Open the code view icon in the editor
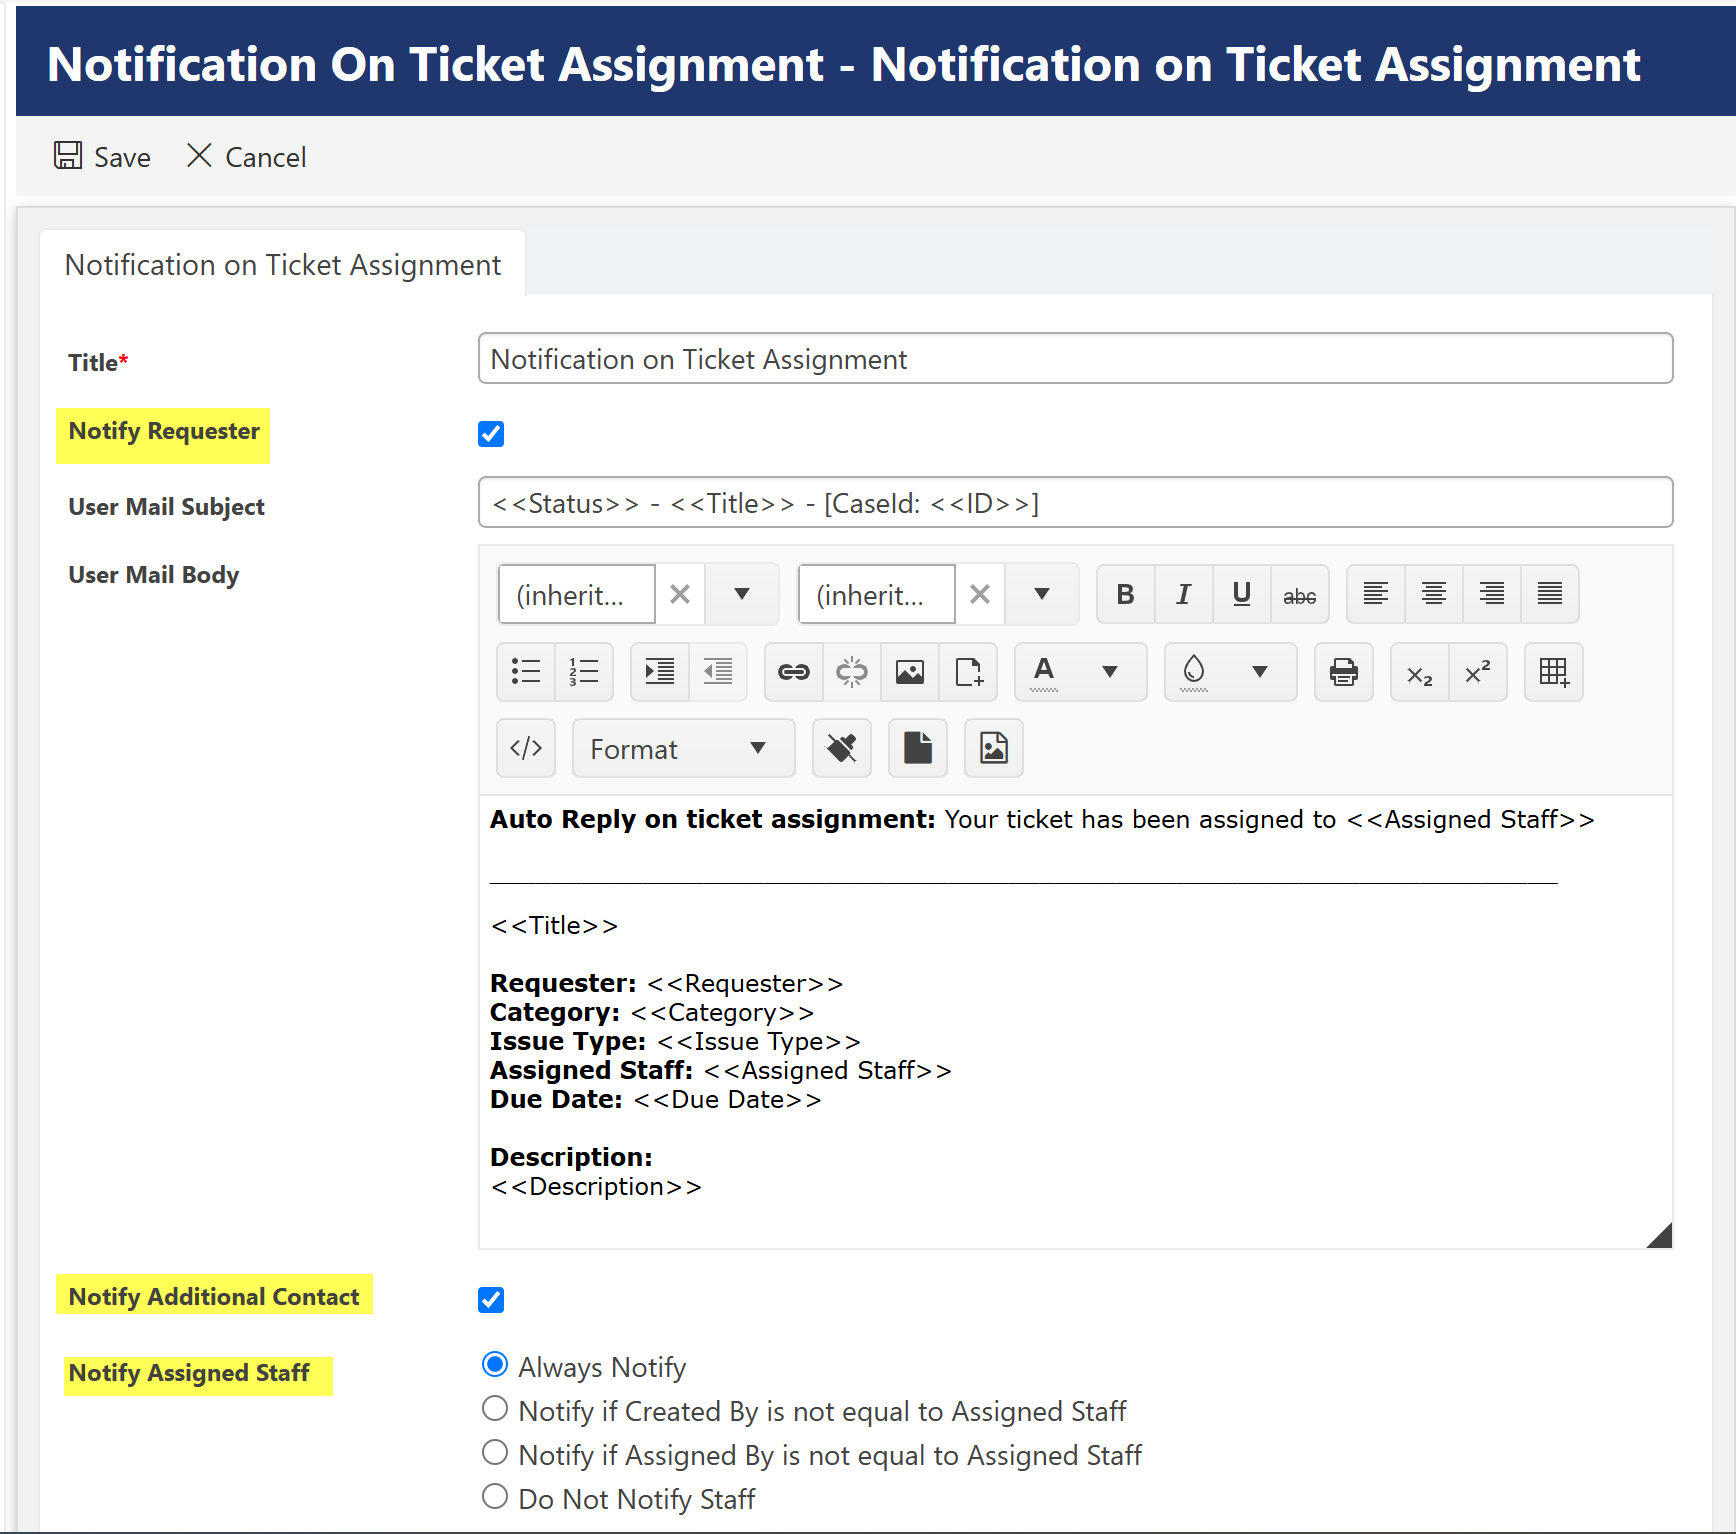The image size is (1736, 1534). pos(526,748)
